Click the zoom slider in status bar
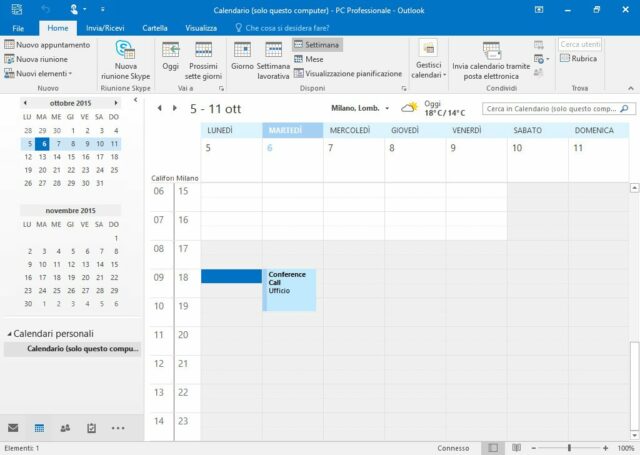Screen dimensions: 640x455 [569, 448]
